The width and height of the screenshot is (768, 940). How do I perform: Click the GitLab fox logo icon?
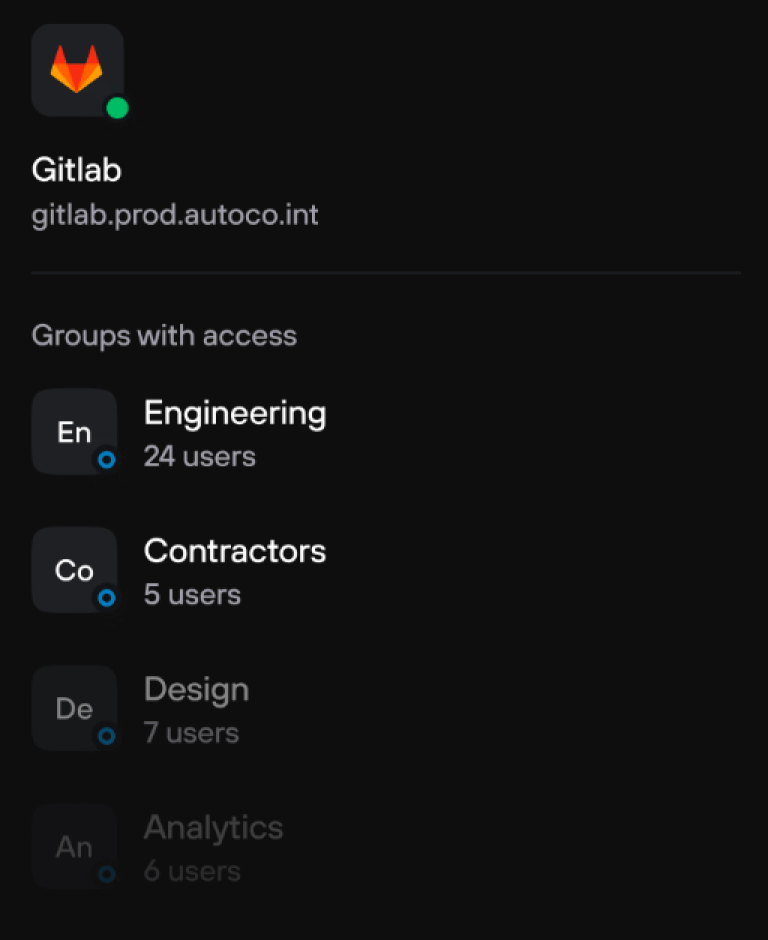(77, 71)
